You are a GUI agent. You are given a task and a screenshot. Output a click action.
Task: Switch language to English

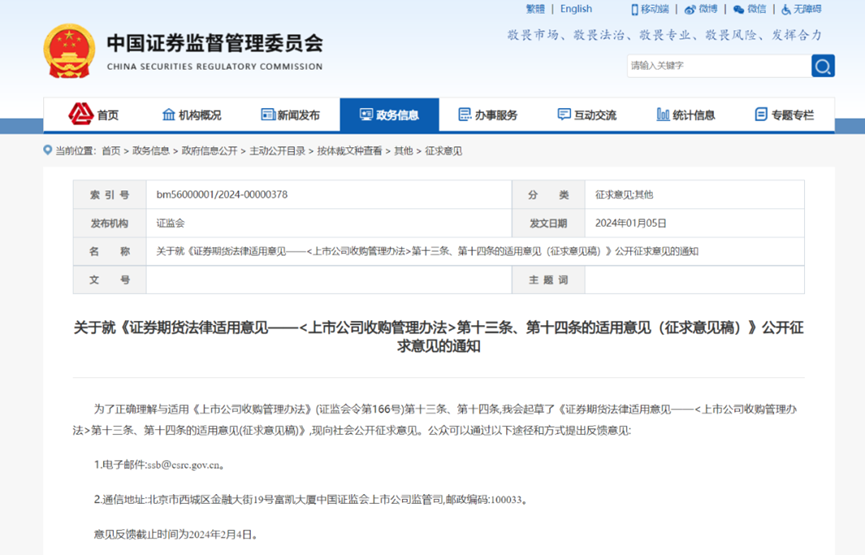coord(576,9)
